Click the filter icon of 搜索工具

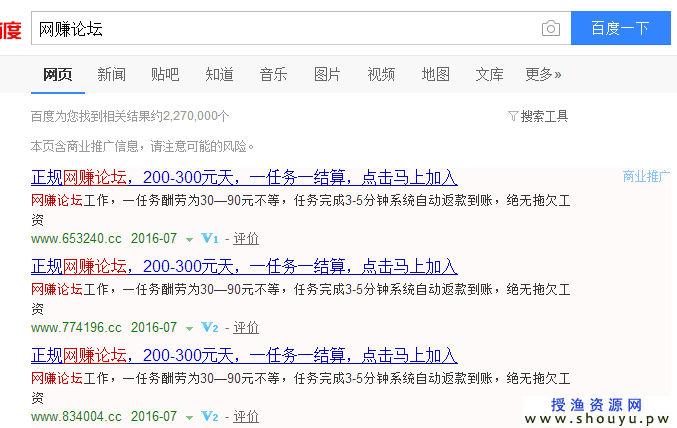click(513, 116)
